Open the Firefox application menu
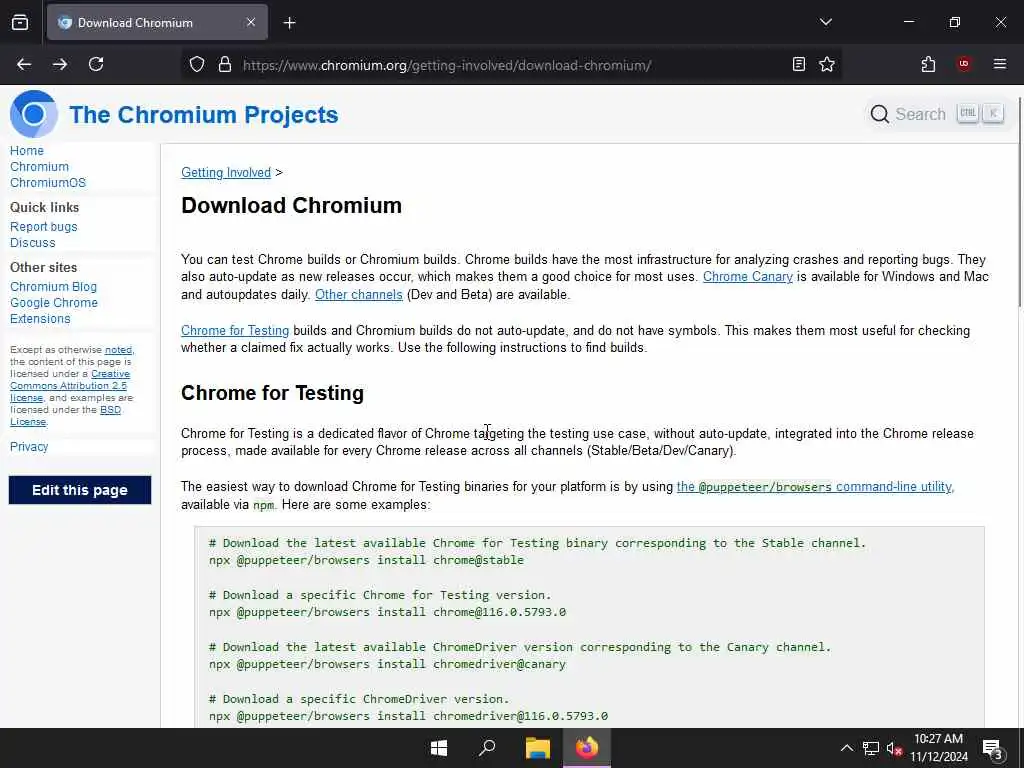The image size is (1024, 768). (x=1000, y=64)
